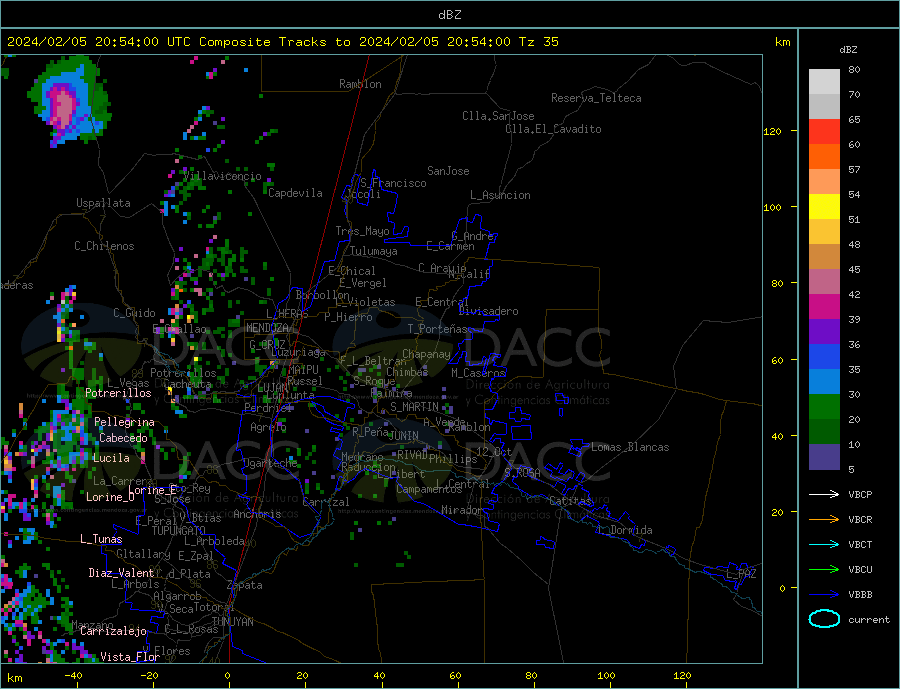Click the S_MARTIN place label
This screenshot has width=900, height=689.
point(414,407)
